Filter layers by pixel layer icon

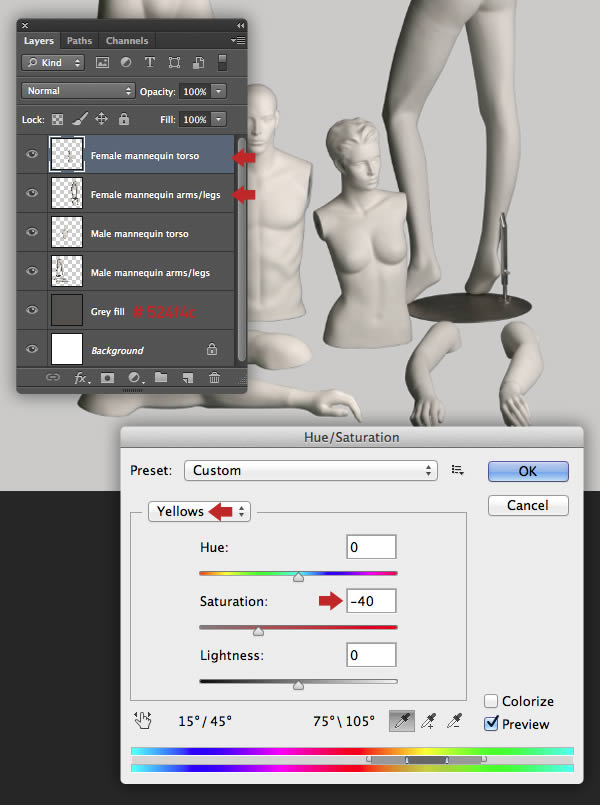tap(102, 63)
